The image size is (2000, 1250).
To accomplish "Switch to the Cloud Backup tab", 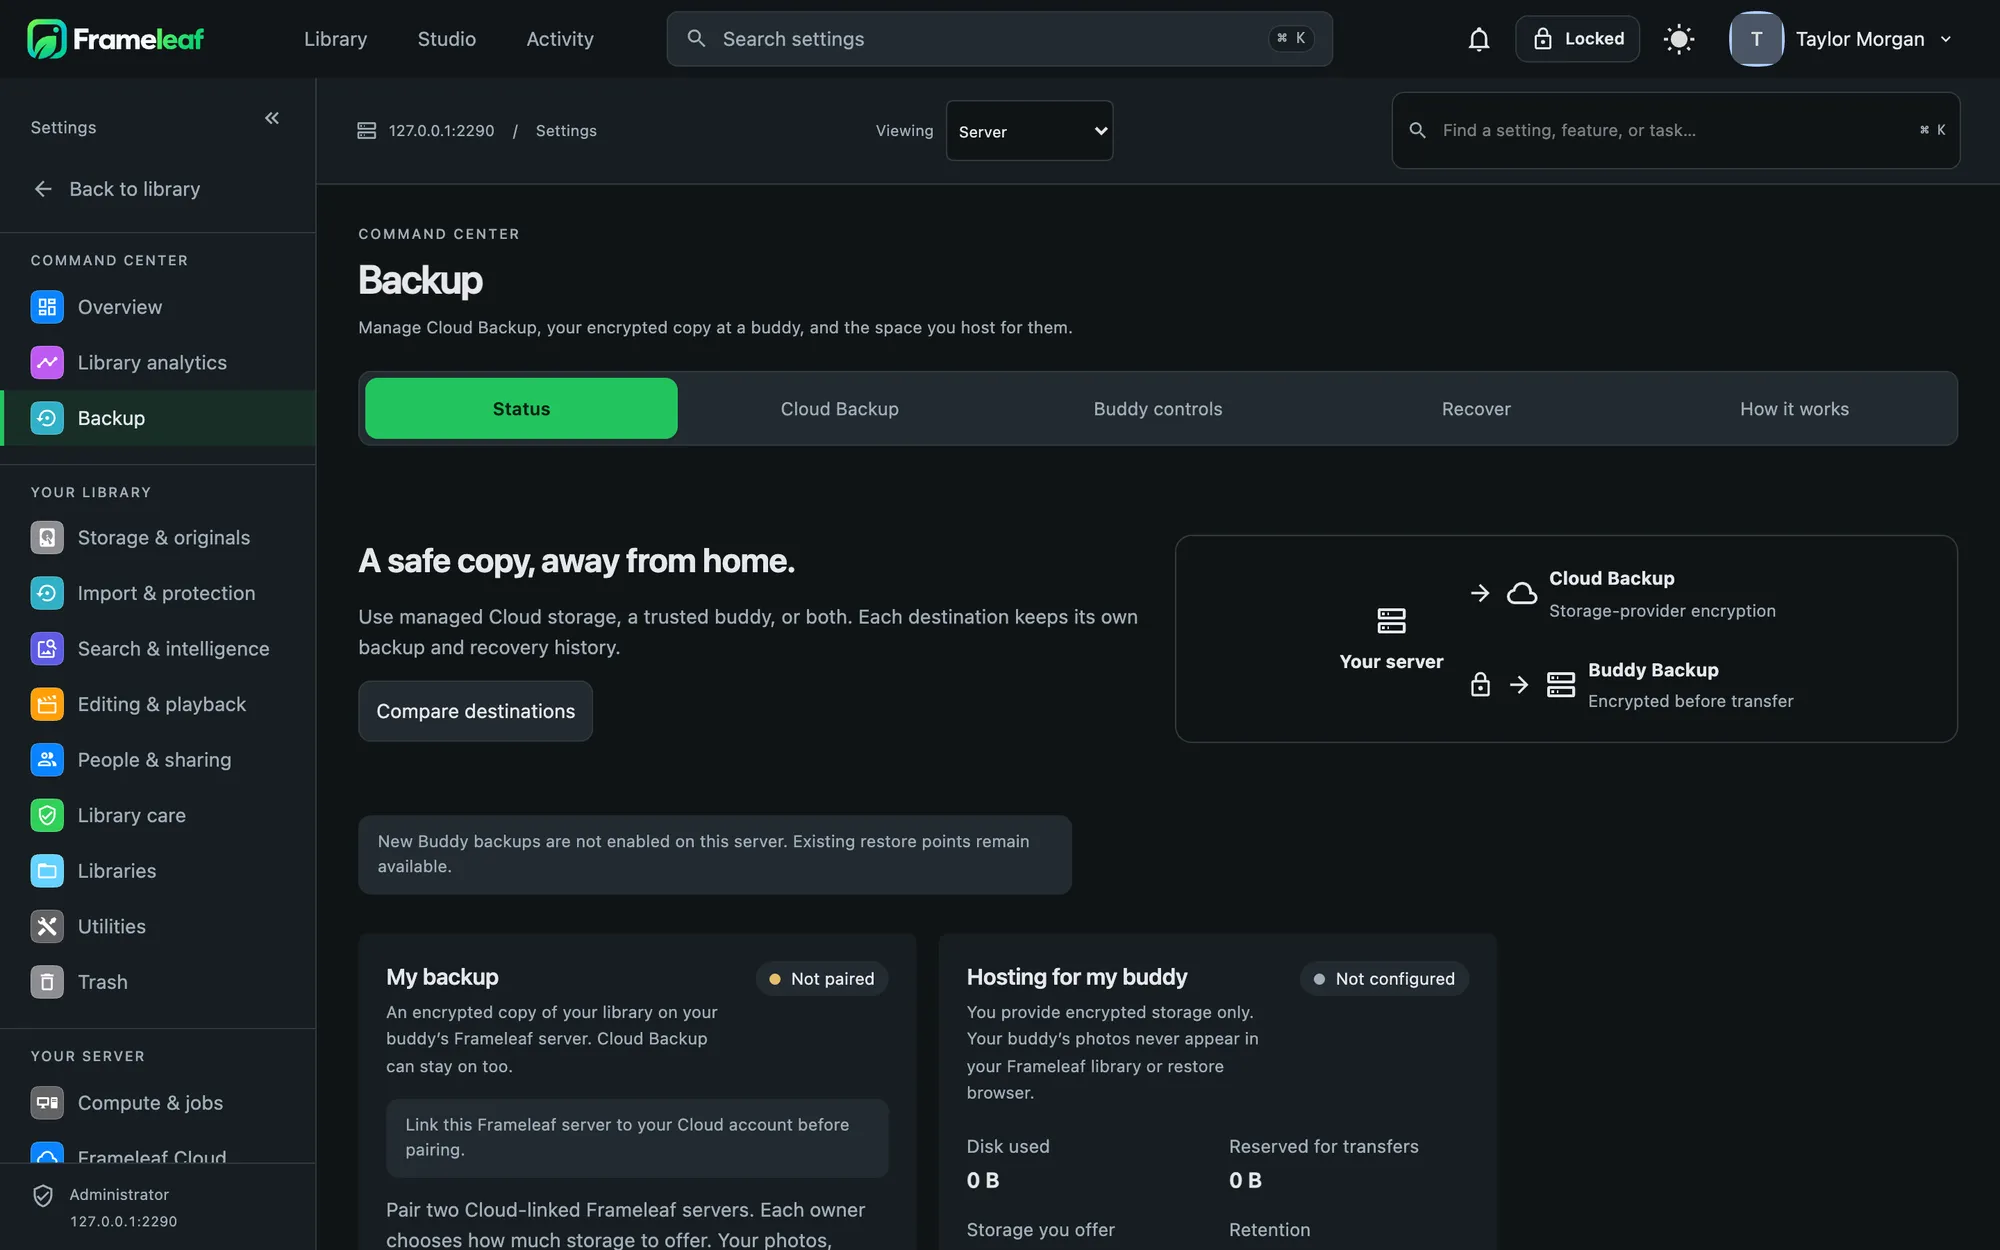I will [839, 408].
